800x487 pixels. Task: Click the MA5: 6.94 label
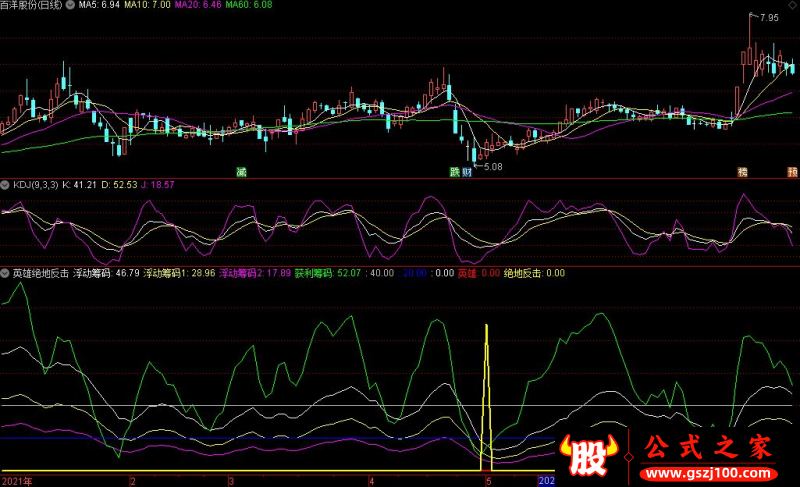[x=99, y=5]
